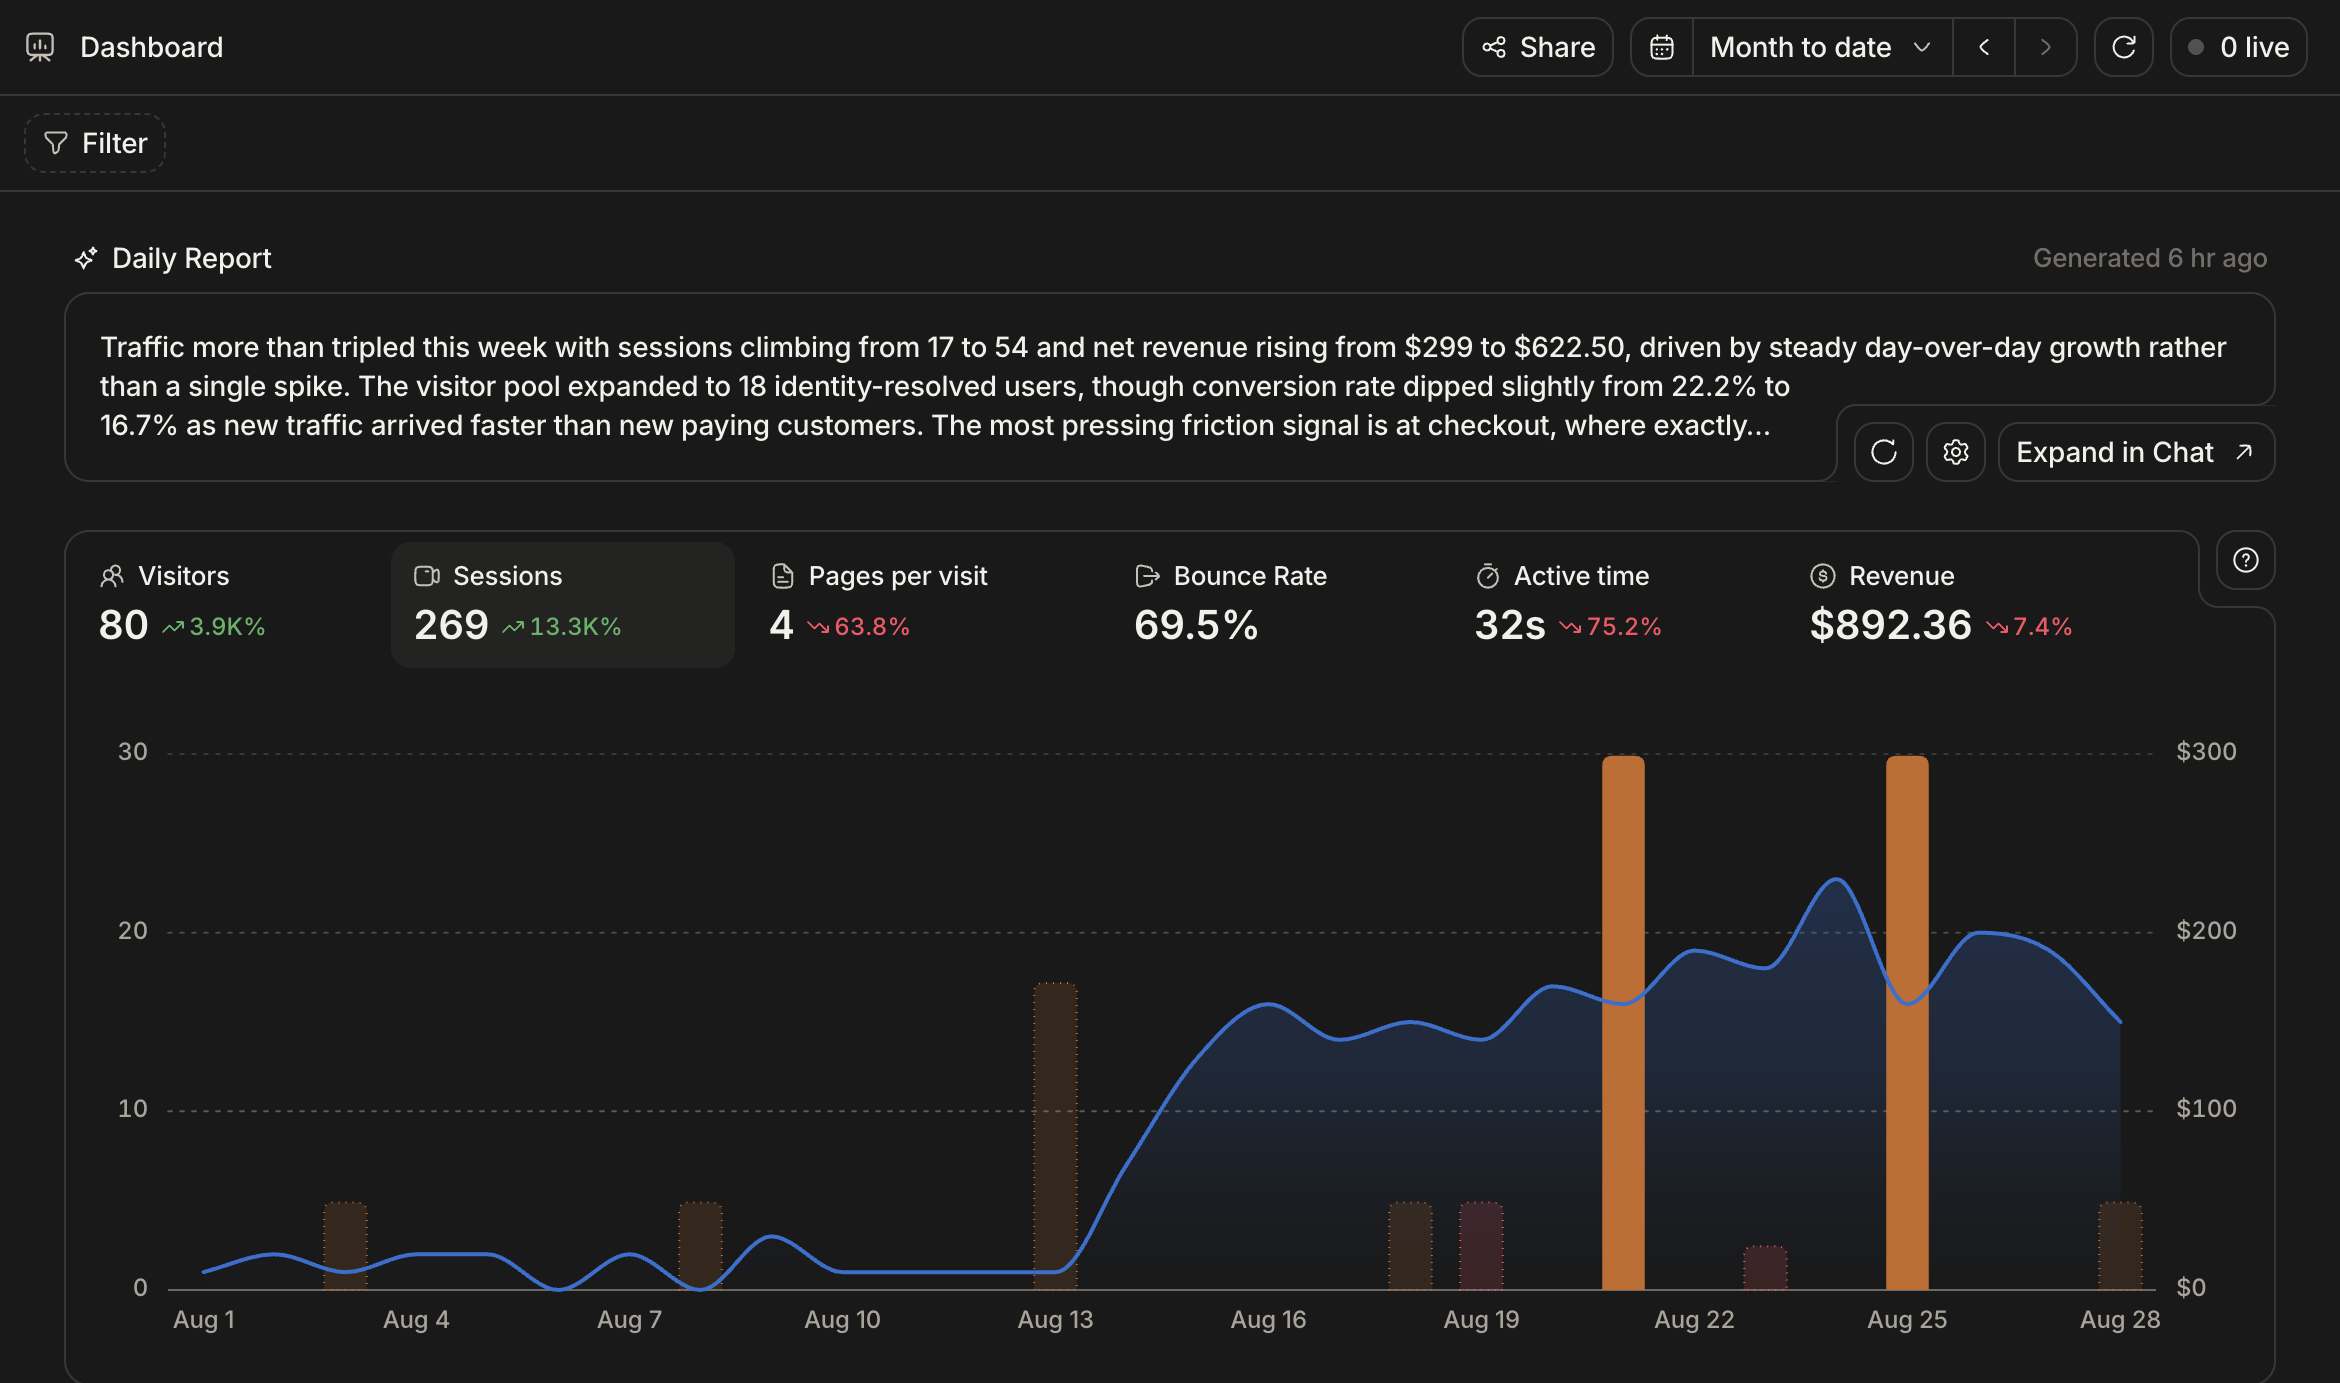This screenshot has height=1383, width=2340.
Task: Open the calendar date picker icon
Action: pos(1662,47)
